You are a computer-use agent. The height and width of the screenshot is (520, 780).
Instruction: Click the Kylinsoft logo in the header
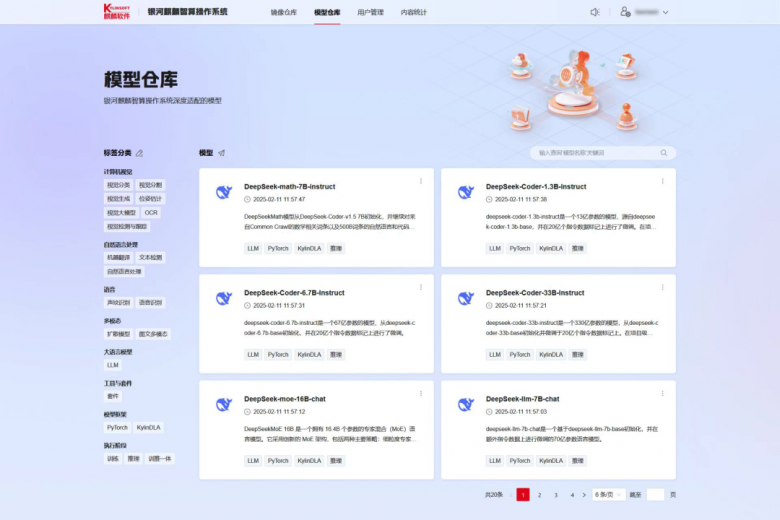coord(117,11)
